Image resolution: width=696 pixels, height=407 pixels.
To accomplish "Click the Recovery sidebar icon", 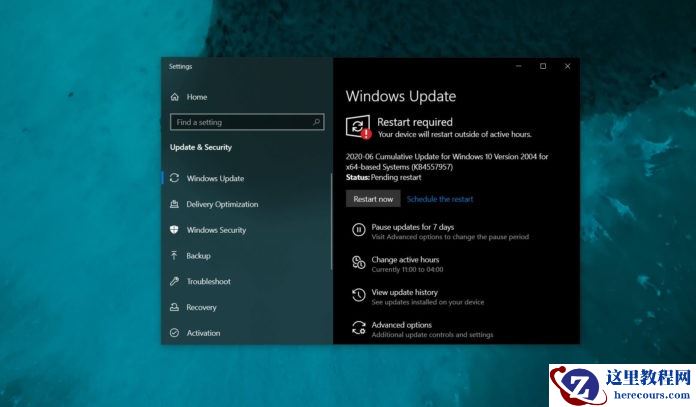I will (x=174, y=307).
